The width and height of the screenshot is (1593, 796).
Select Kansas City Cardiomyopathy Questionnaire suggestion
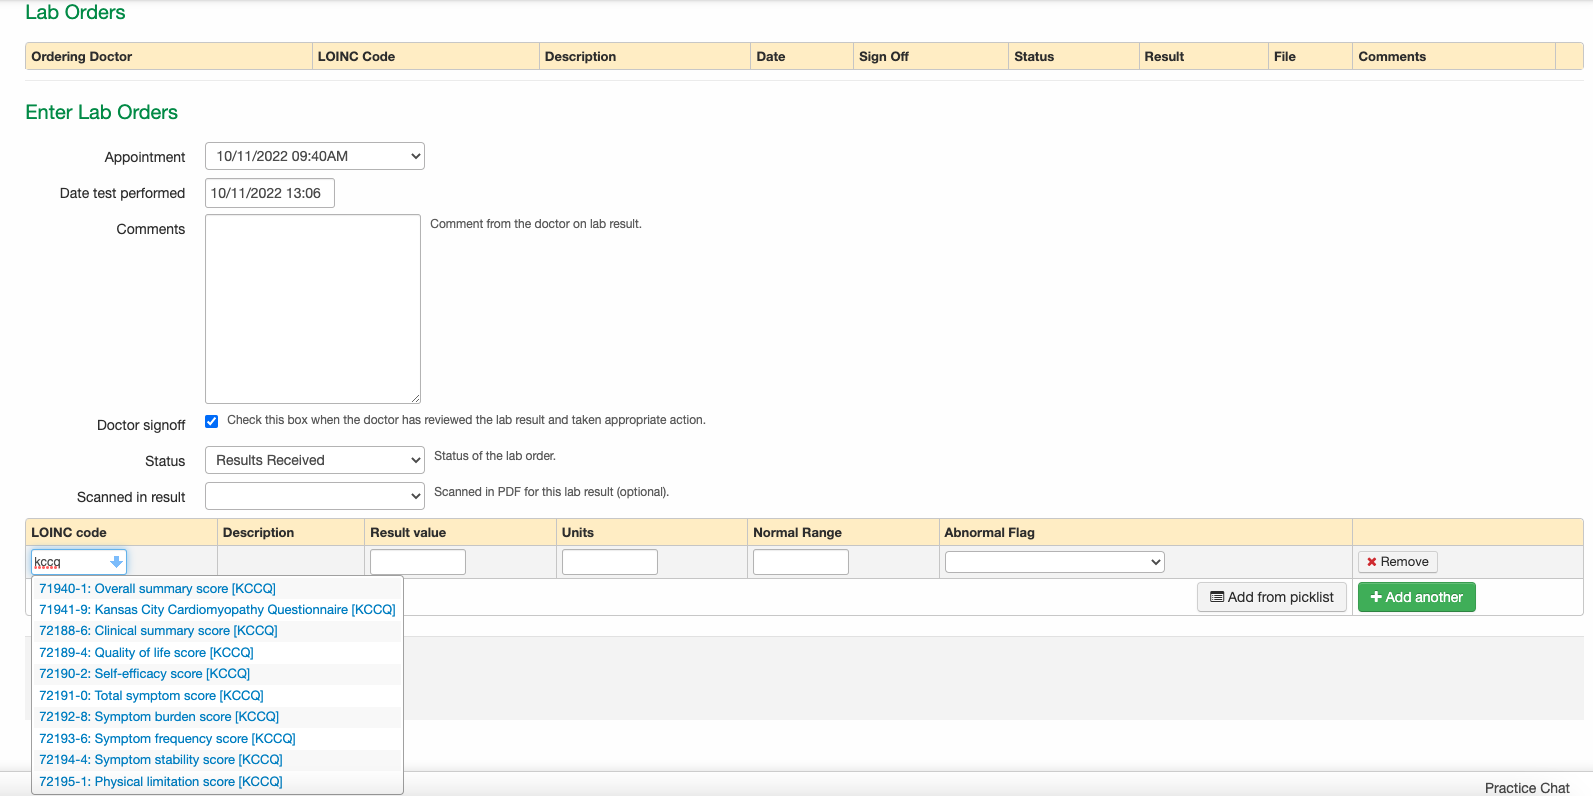click(x=217, y=609)
